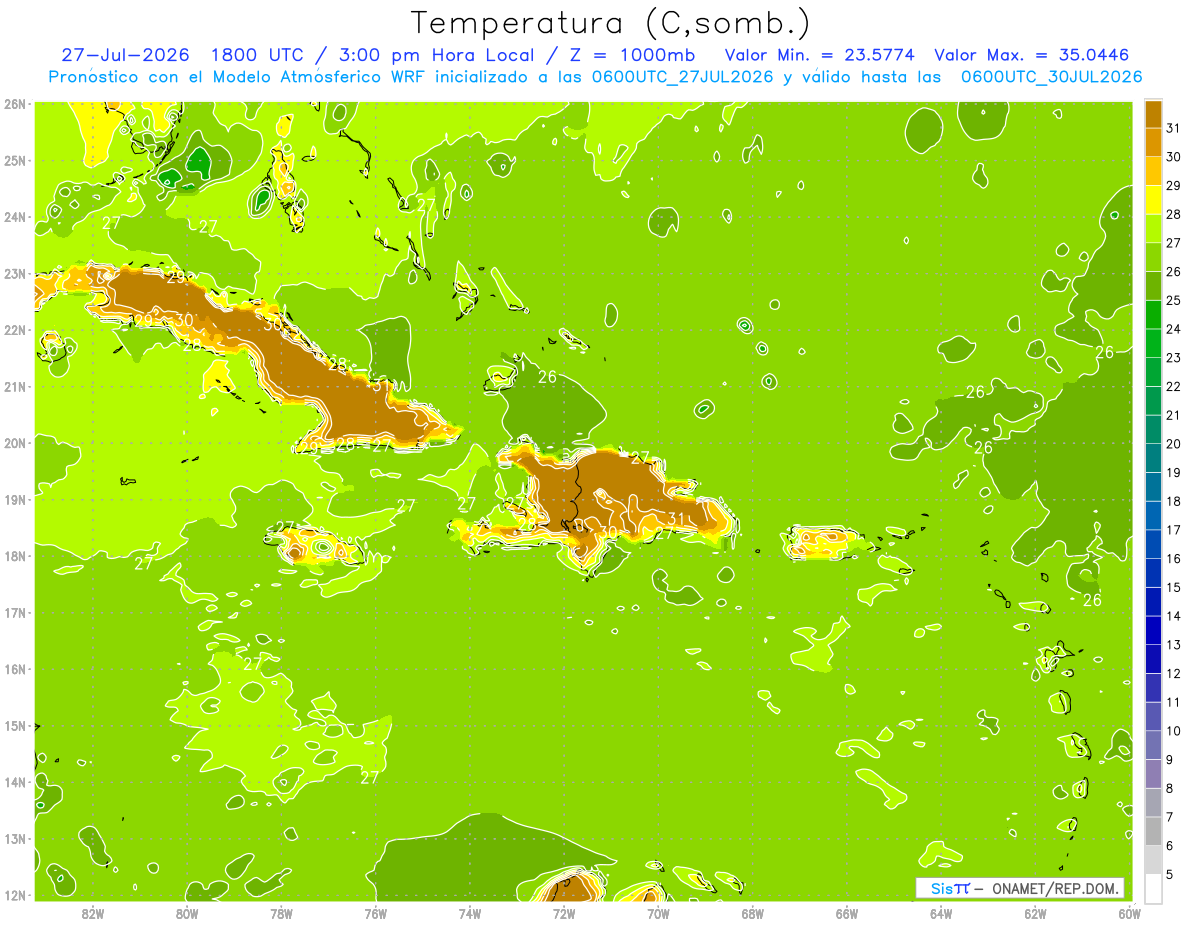Click the '12N' latitude axis label
The height and width of the screenshot is (927, 1200).
pyautogui.click(x=15, y=894)
